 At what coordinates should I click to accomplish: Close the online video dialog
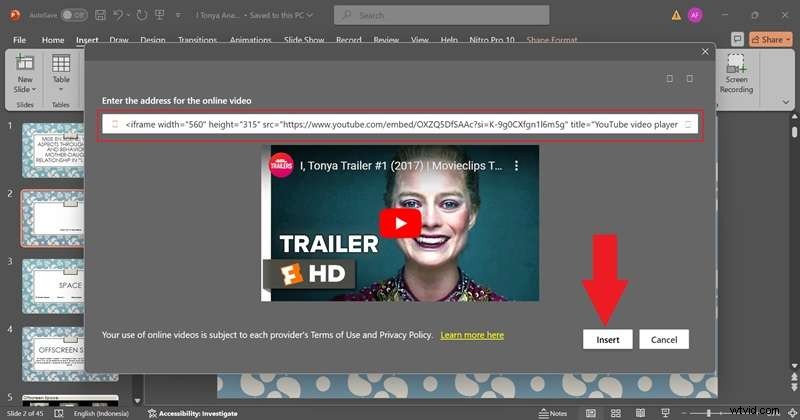tap(705, 52)
